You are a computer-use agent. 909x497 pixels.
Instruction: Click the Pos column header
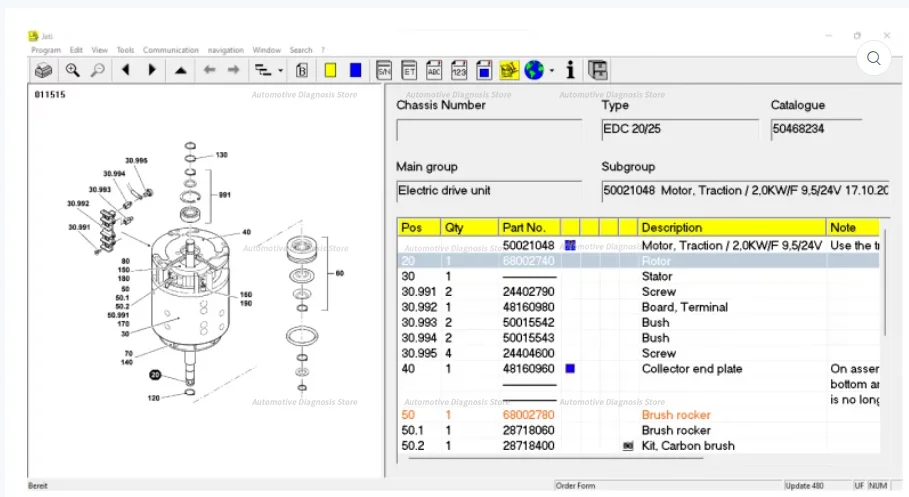pos(419,227)
